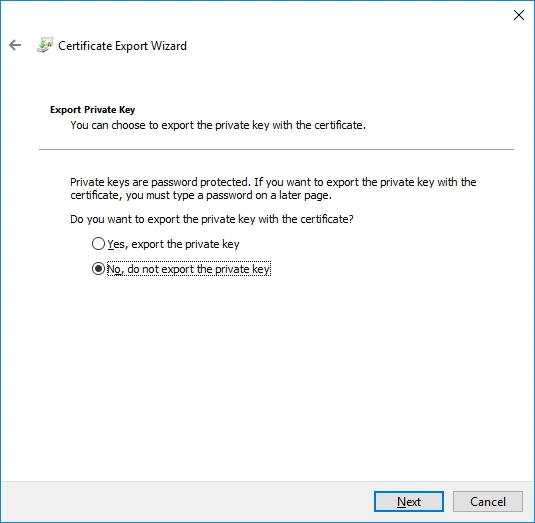Image resolution: width=535 pixels, height=523 pixels.
Task: Click the 'No, do not export the private key' label
Action: tap(189, 269)
